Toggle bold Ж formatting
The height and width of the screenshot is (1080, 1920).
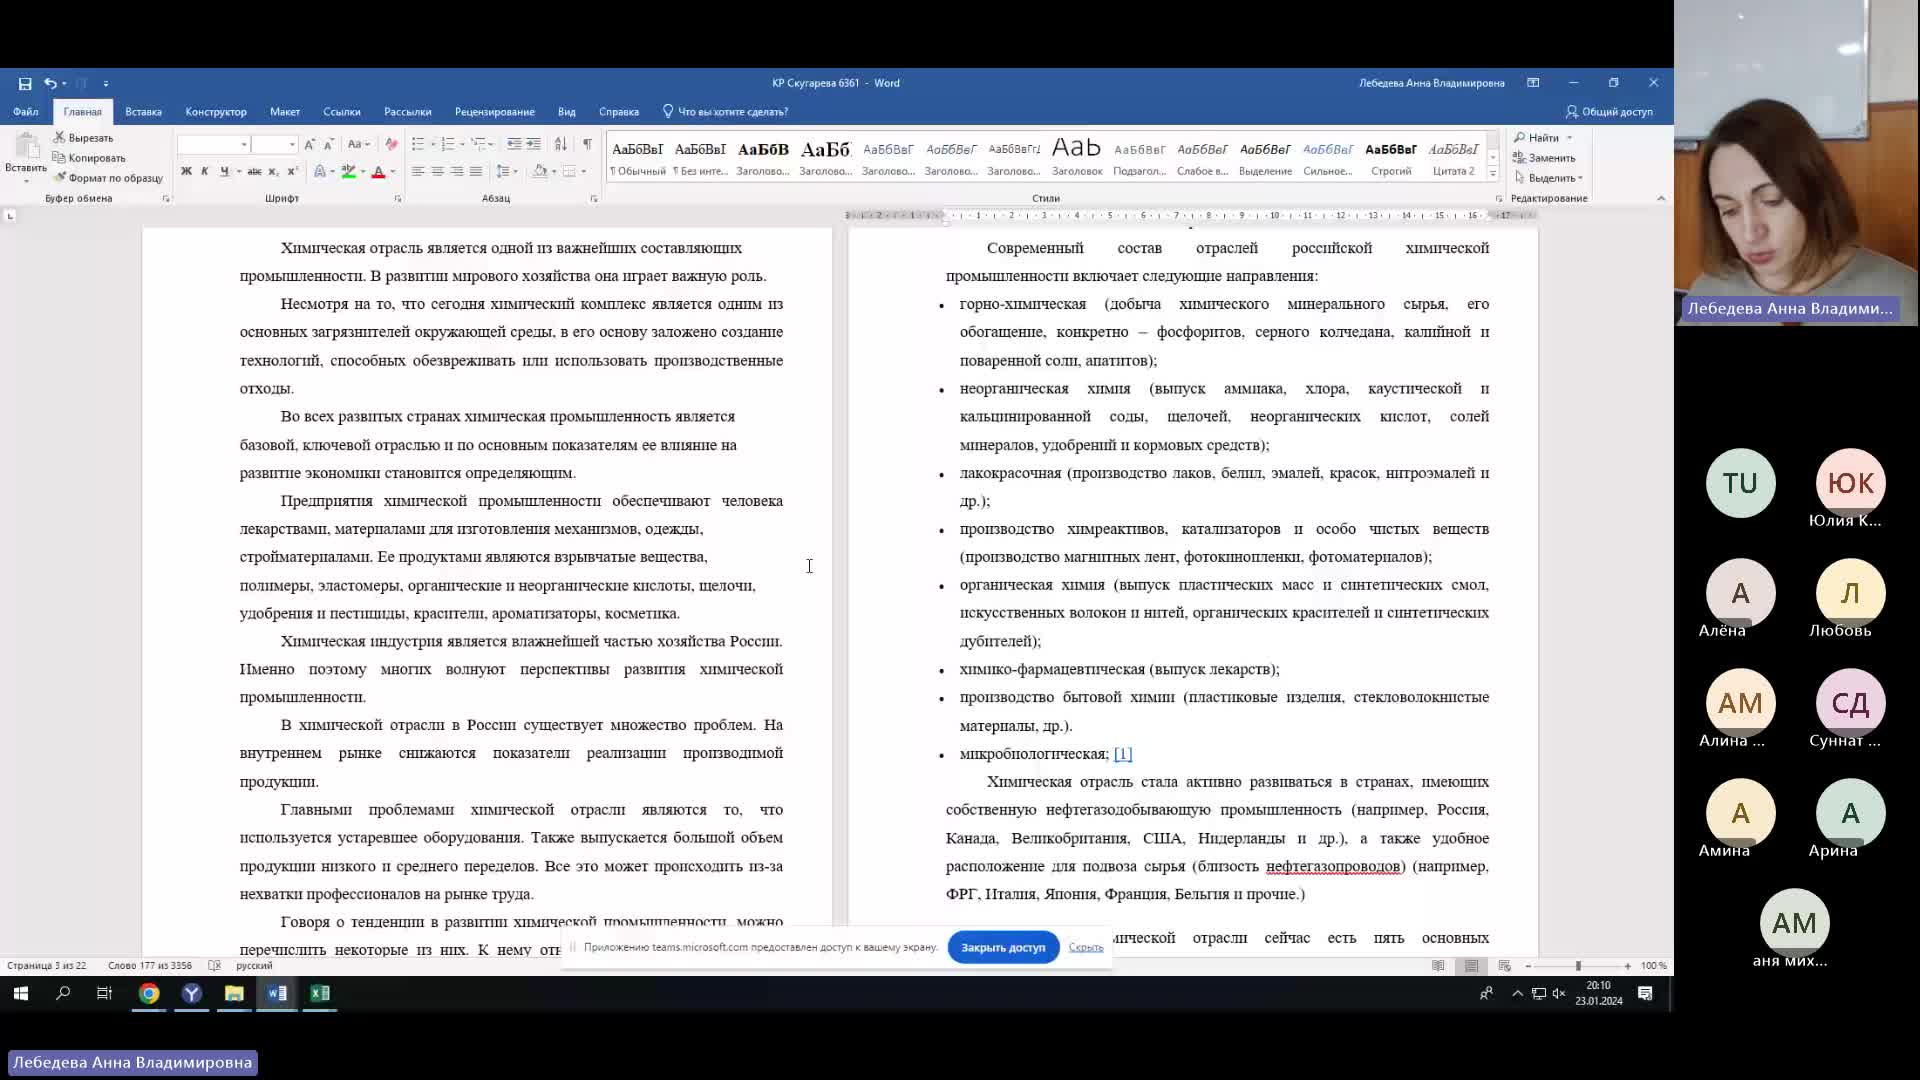point(186,172)
